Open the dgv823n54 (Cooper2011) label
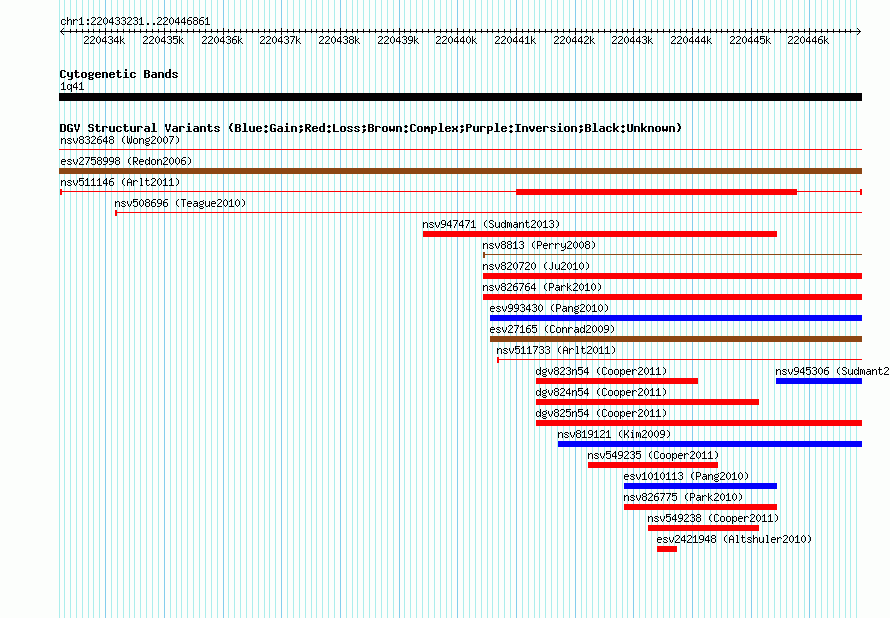Screen dimensions: 890x618 [x=602, y=371]
